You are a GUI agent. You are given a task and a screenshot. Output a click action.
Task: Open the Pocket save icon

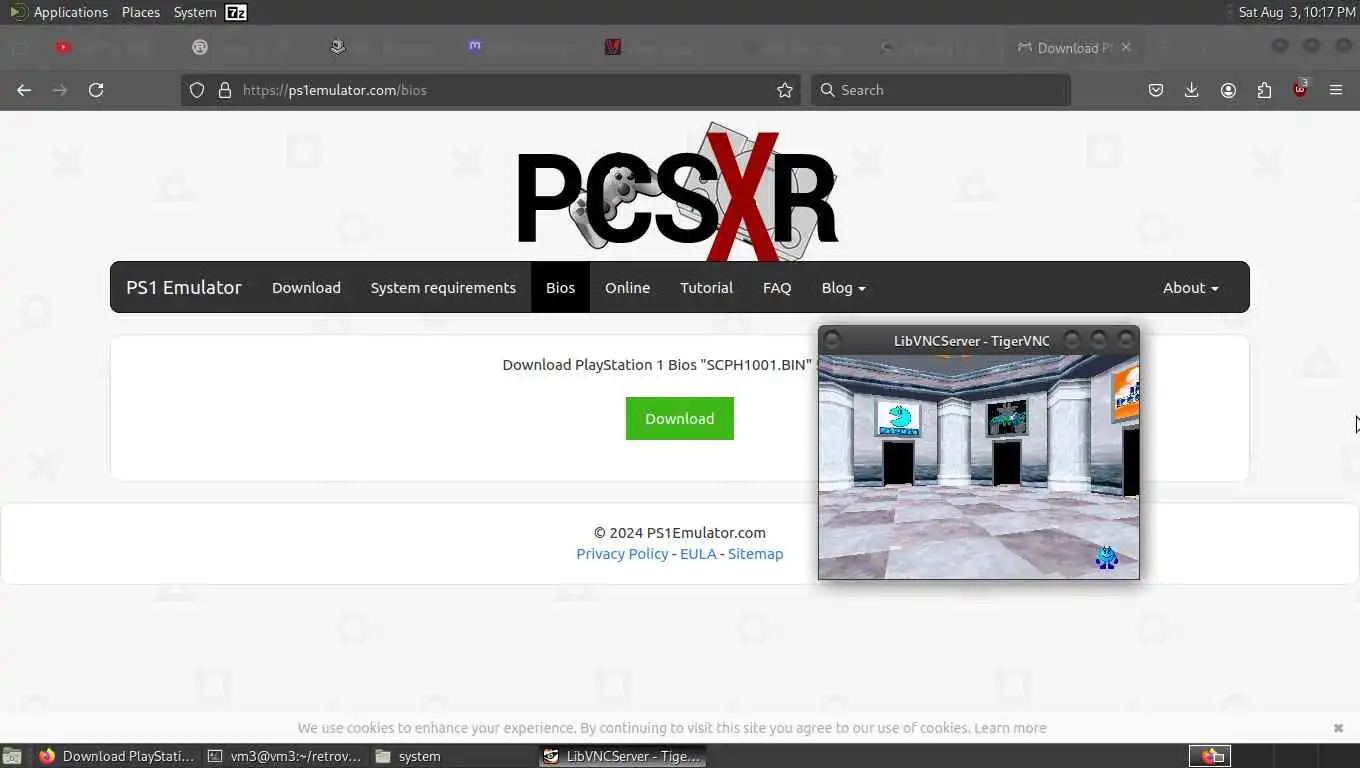1156,90
